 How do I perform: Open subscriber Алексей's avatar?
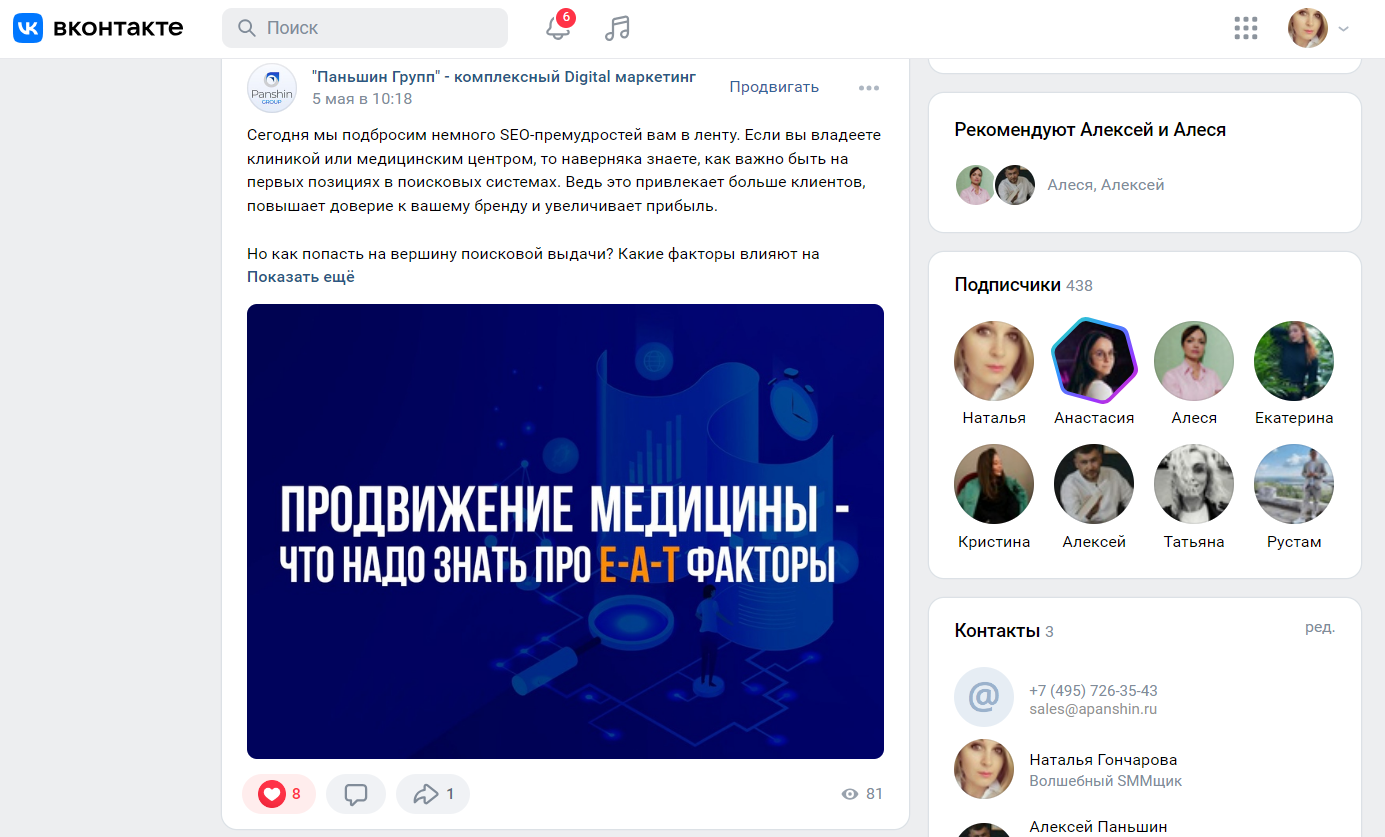[x=1094, y=484]
